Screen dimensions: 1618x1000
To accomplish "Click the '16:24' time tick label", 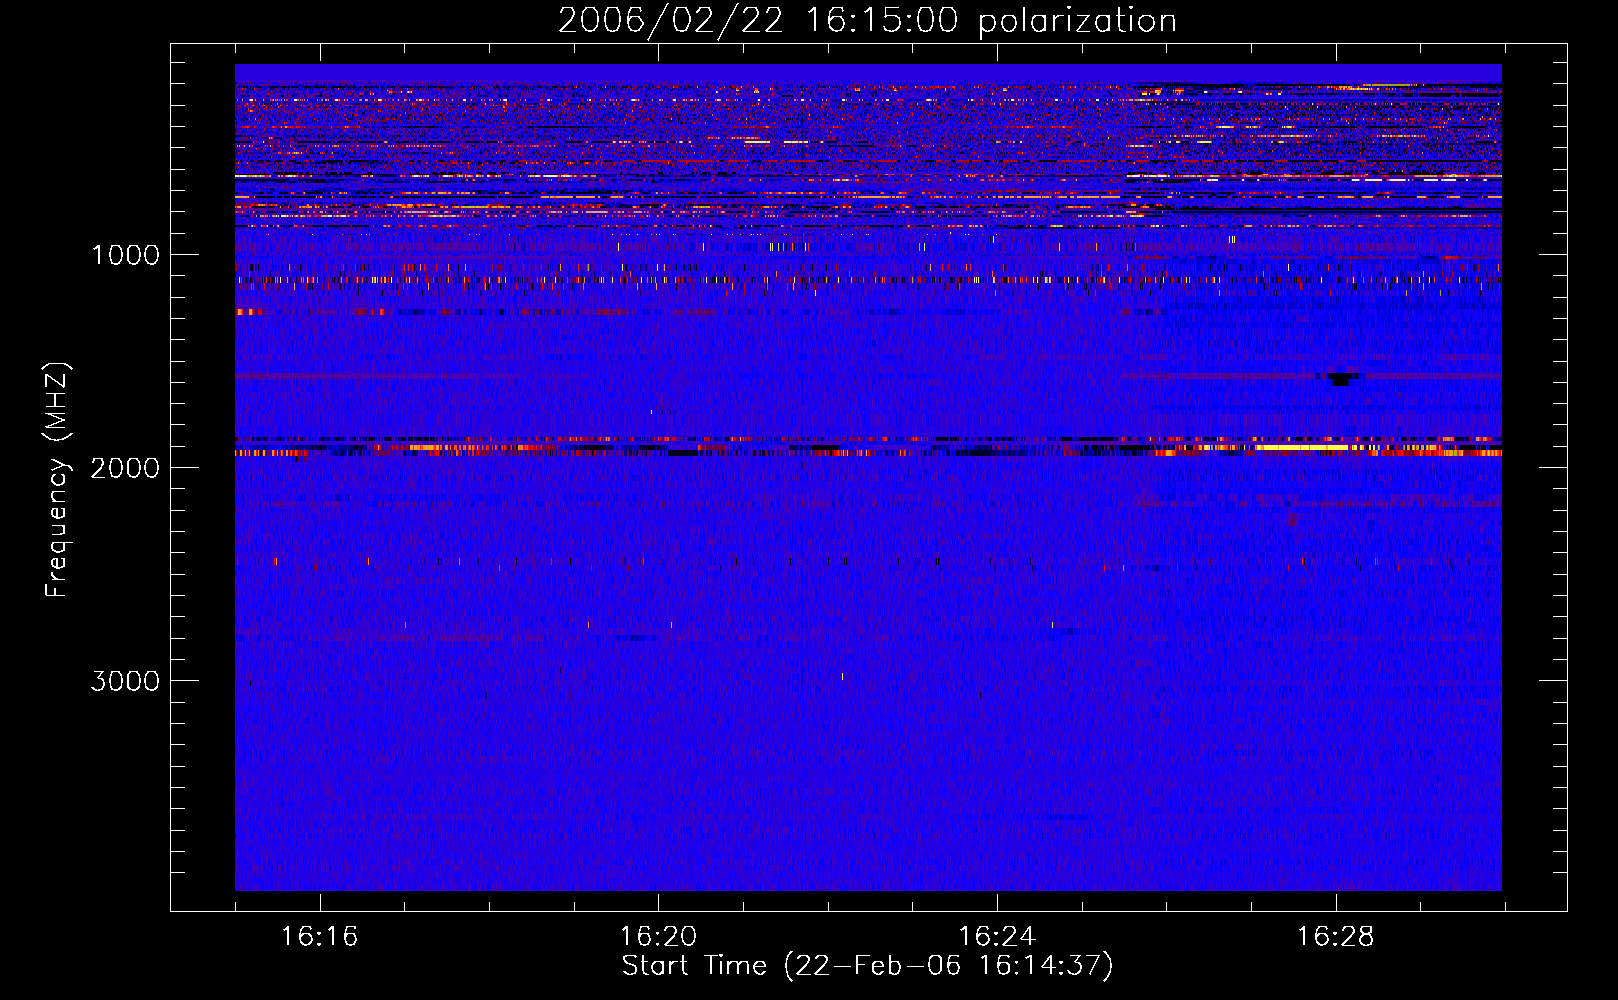I will coord(997,937).
